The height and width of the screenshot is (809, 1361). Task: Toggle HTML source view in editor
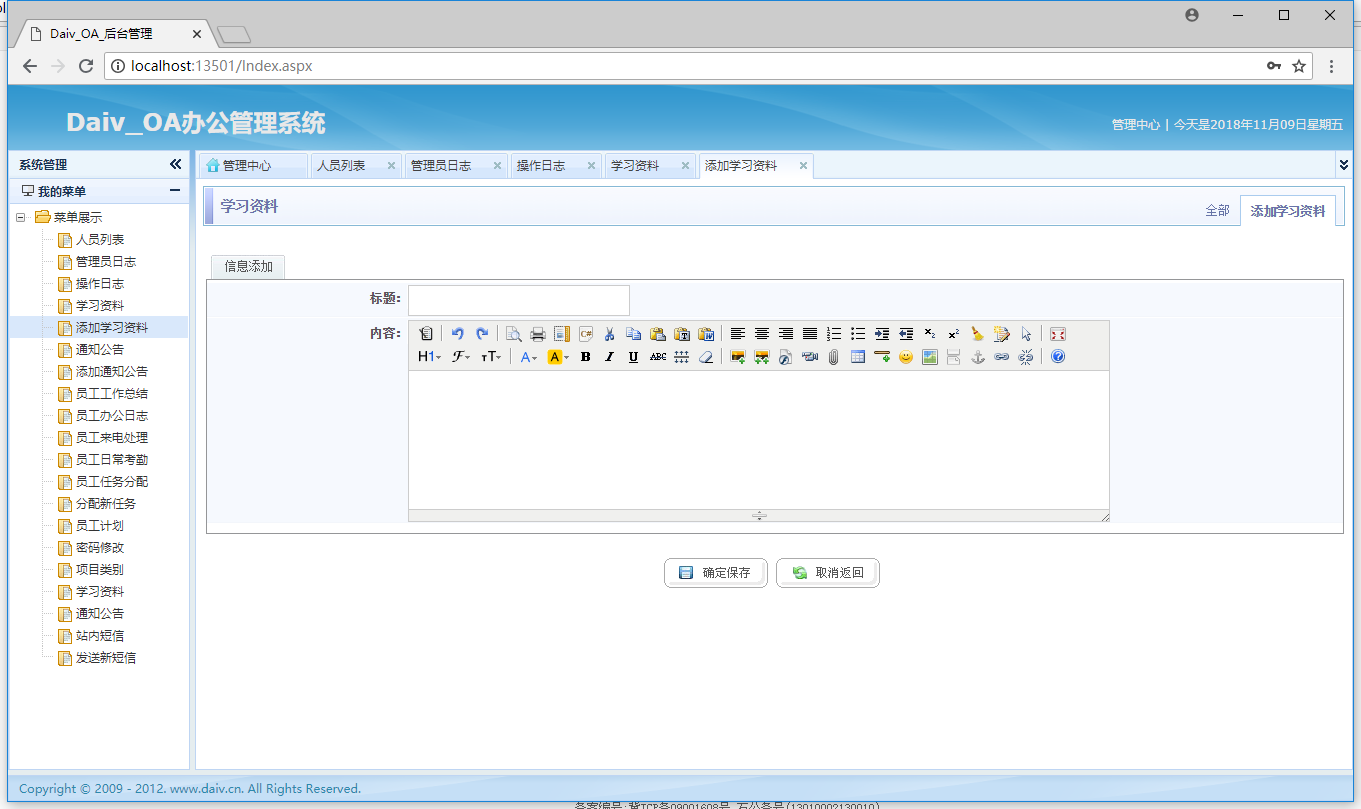pos(426,334)
